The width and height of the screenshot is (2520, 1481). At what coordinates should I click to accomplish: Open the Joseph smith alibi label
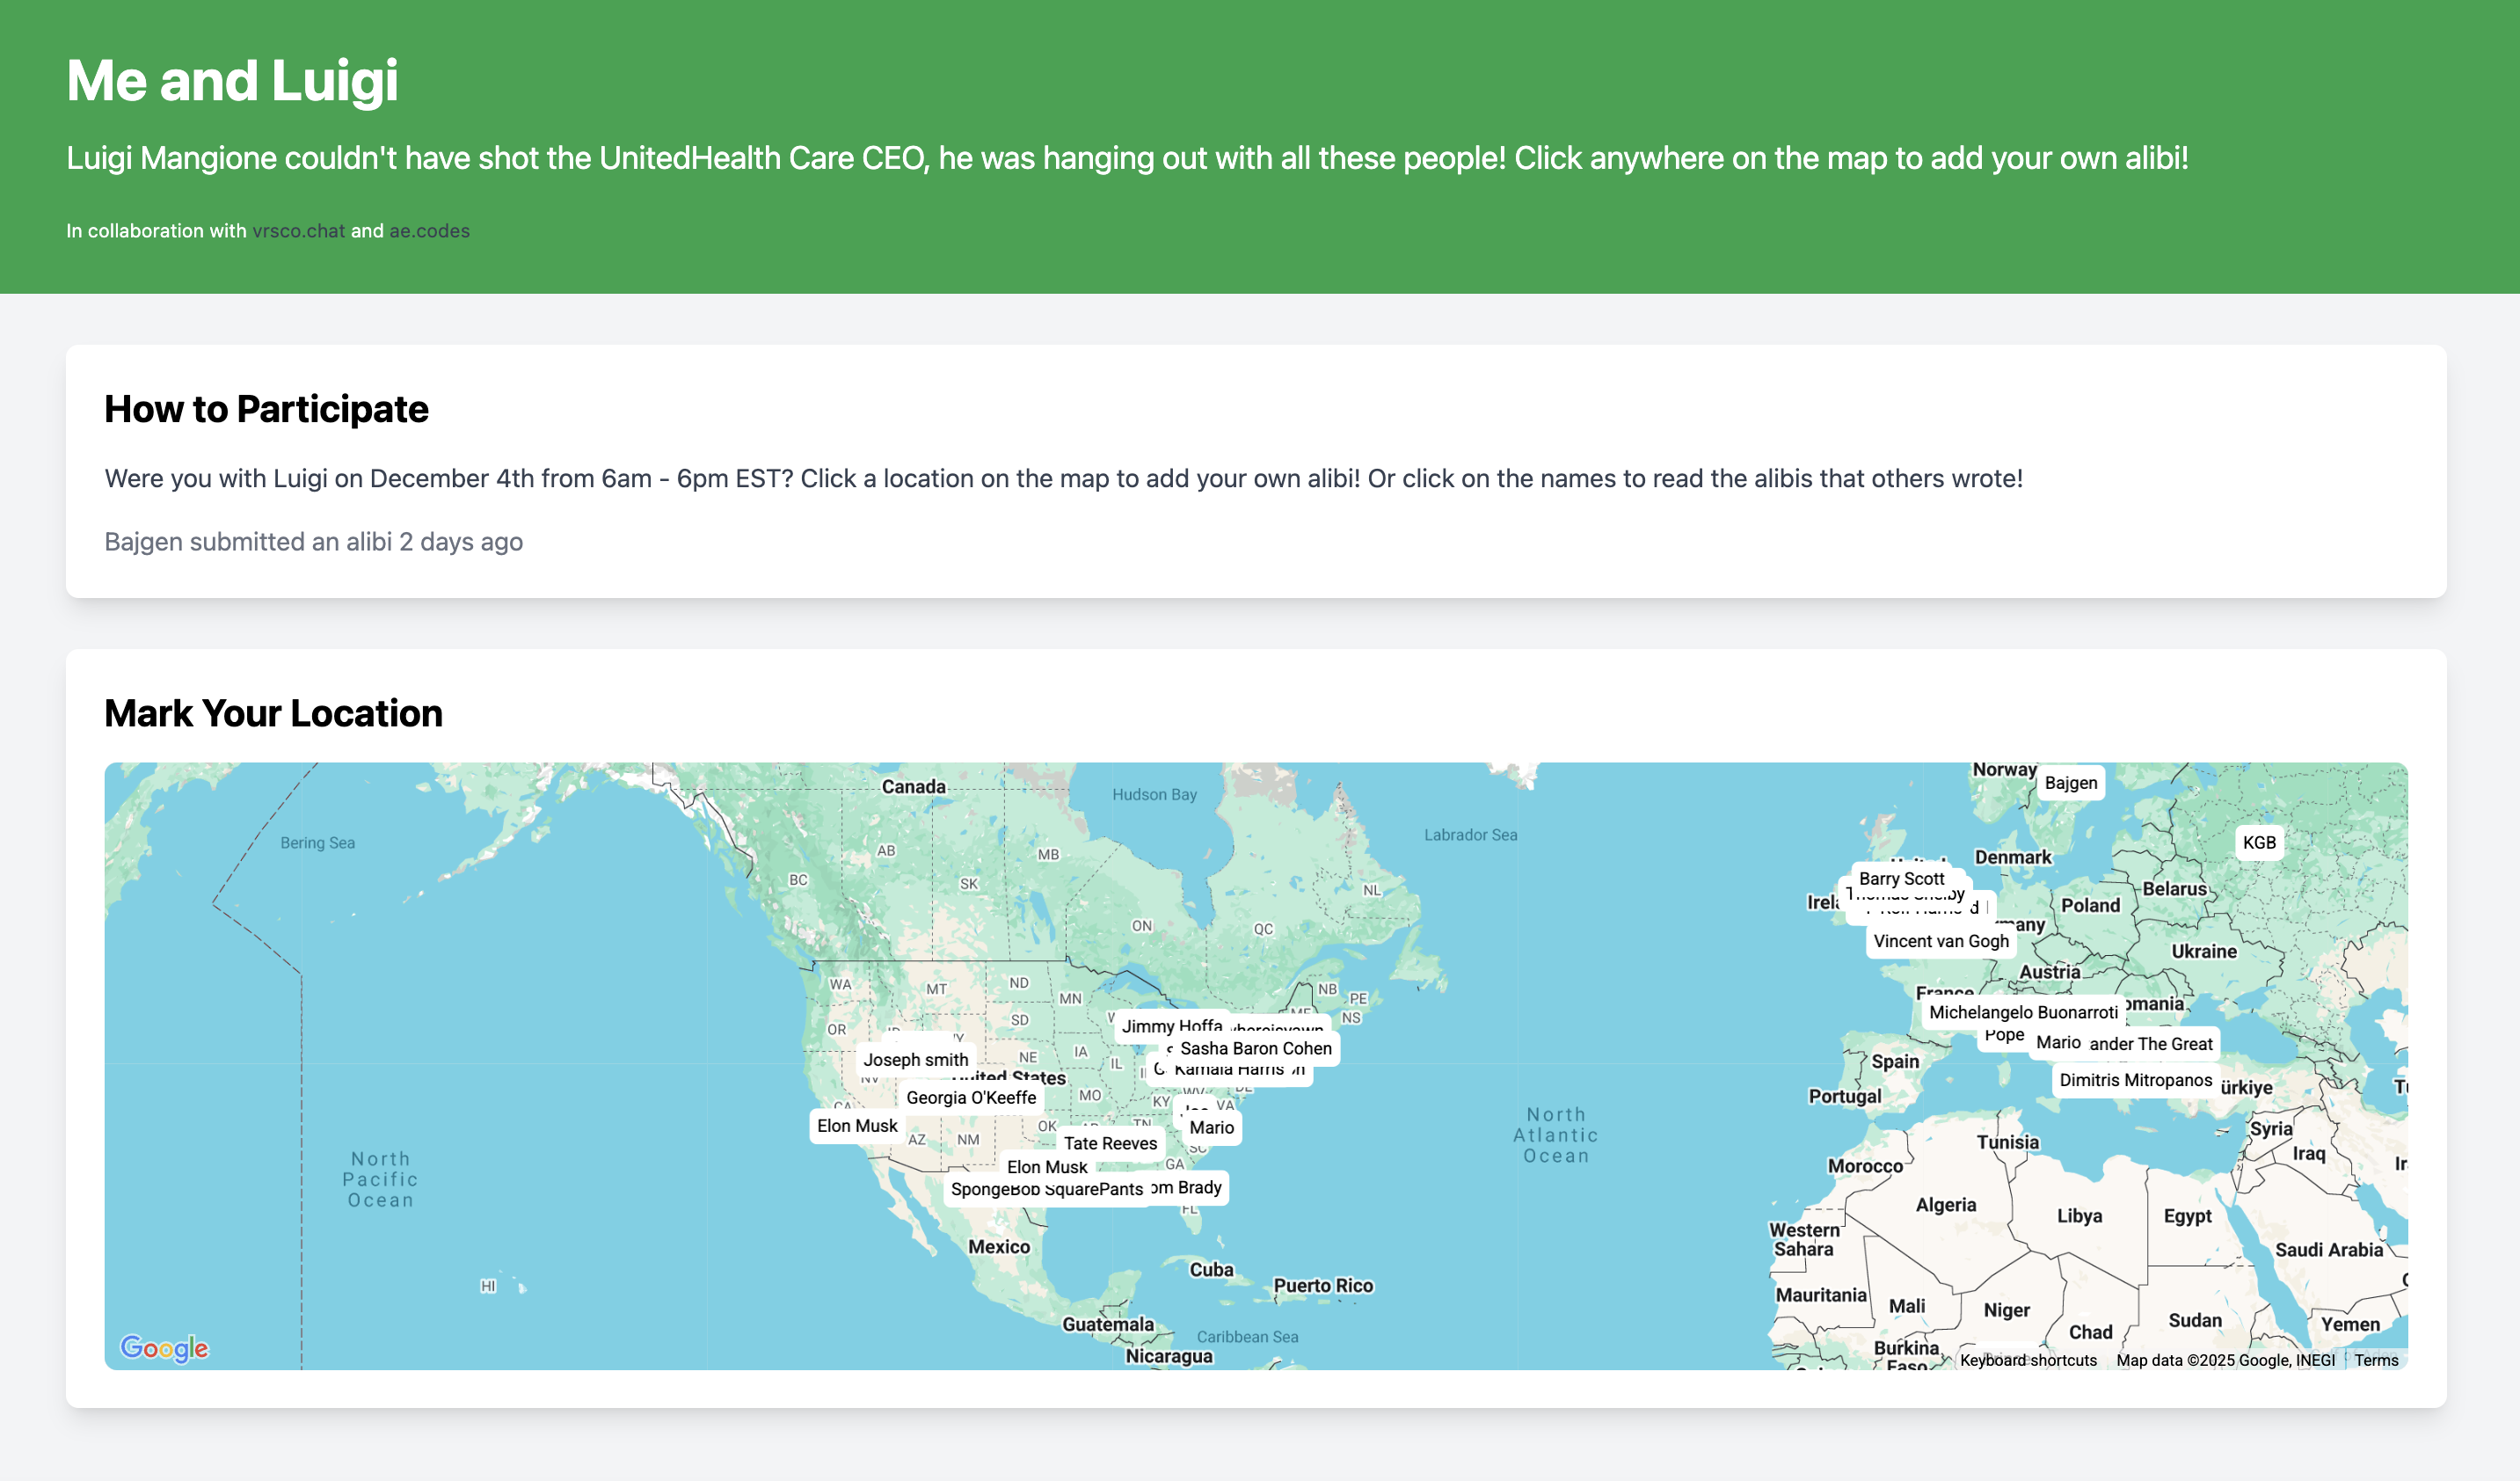coord(915,1059)
